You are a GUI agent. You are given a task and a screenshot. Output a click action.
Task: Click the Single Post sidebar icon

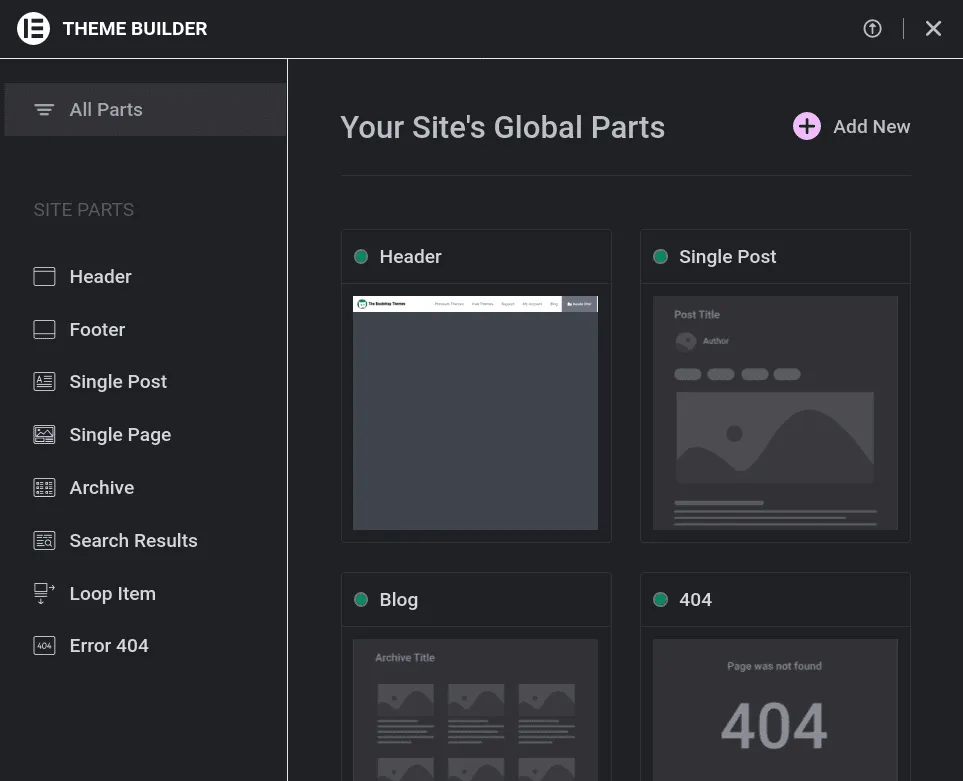(44, 381)
